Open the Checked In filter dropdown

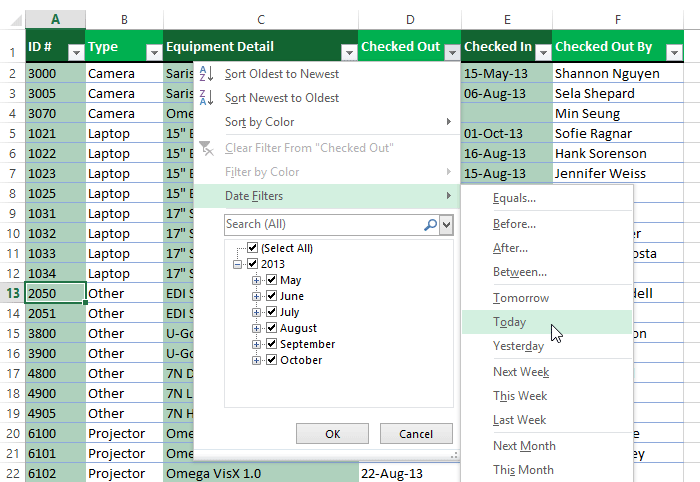point(543,53)
